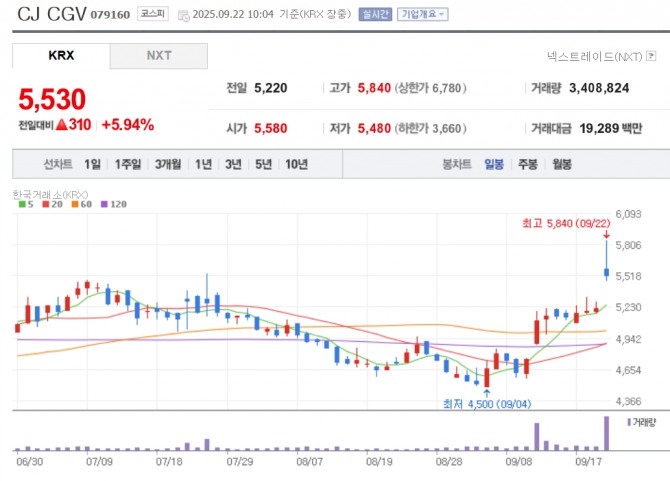
Task: Click the 실시간 badge
Action: pyautogui.click(x=376, y=15)
